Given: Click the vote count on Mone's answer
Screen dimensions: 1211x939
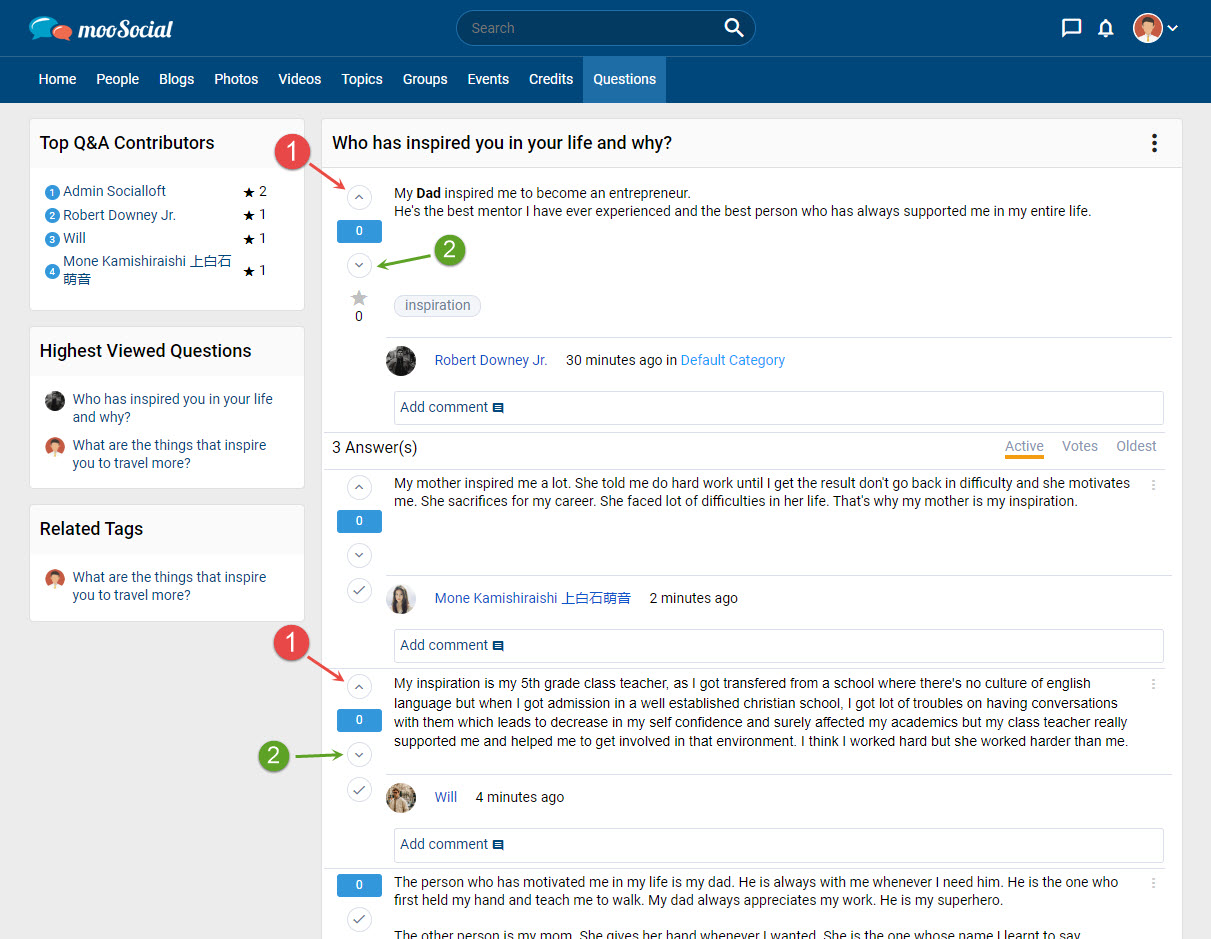Looking at the screenshot, I should point(359,521).
